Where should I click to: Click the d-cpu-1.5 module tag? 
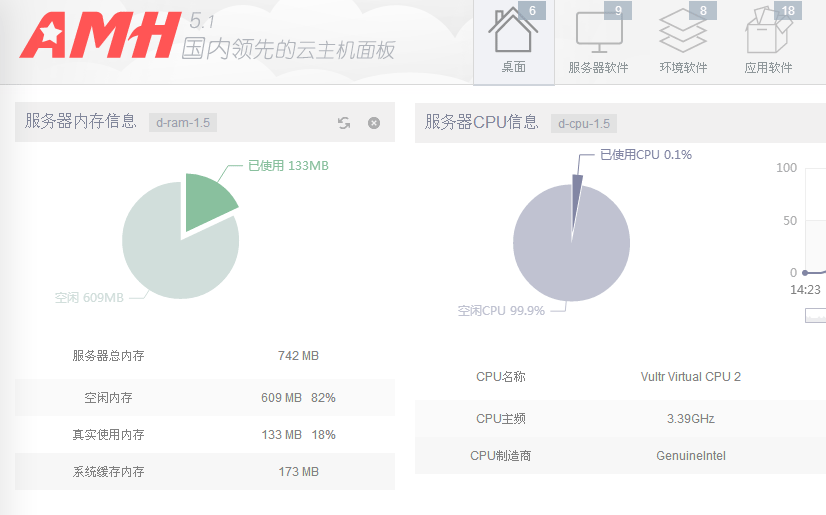[x=583, y=123]
